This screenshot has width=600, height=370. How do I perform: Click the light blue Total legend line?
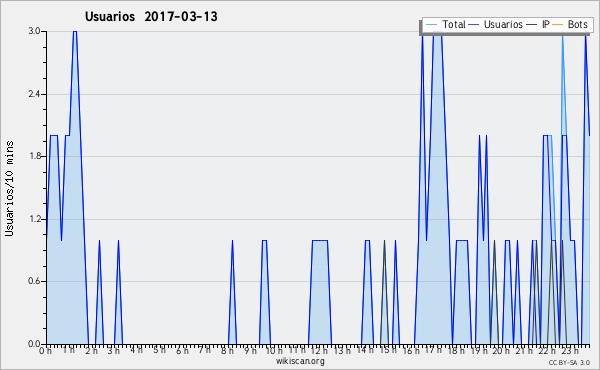pyautogui.click(x=432, y=25)
